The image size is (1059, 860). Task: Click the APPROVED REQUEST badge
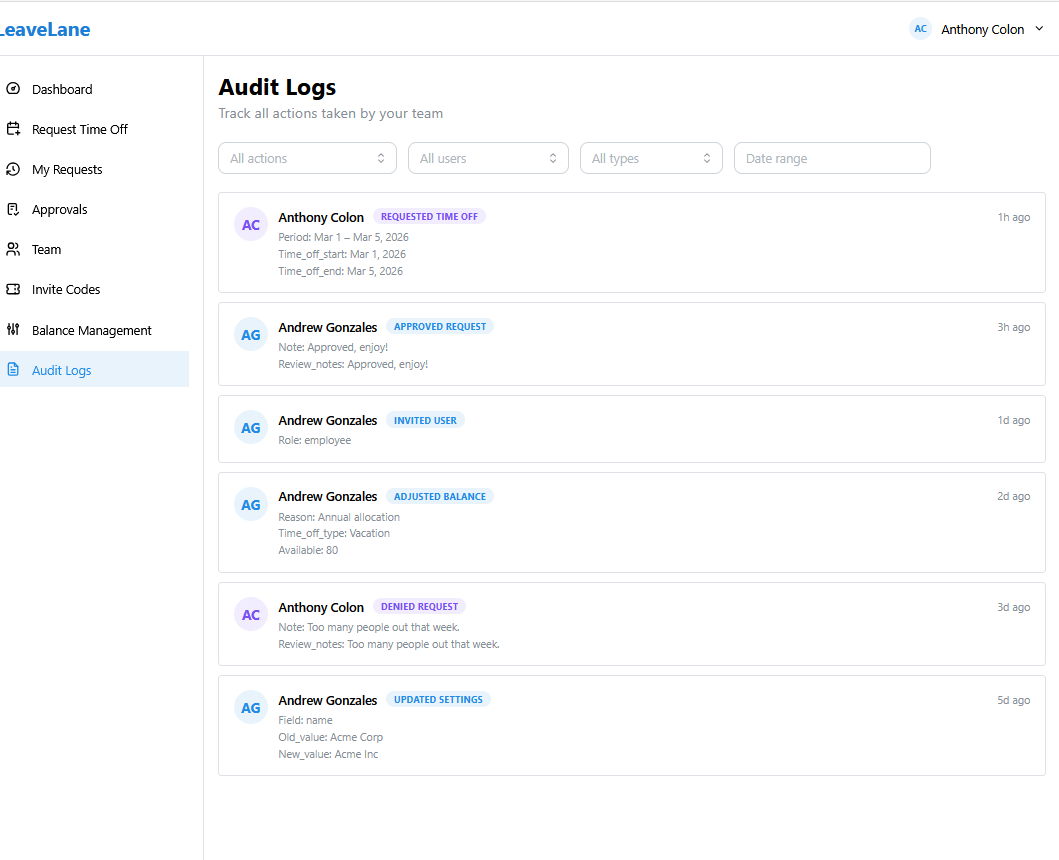440,326
